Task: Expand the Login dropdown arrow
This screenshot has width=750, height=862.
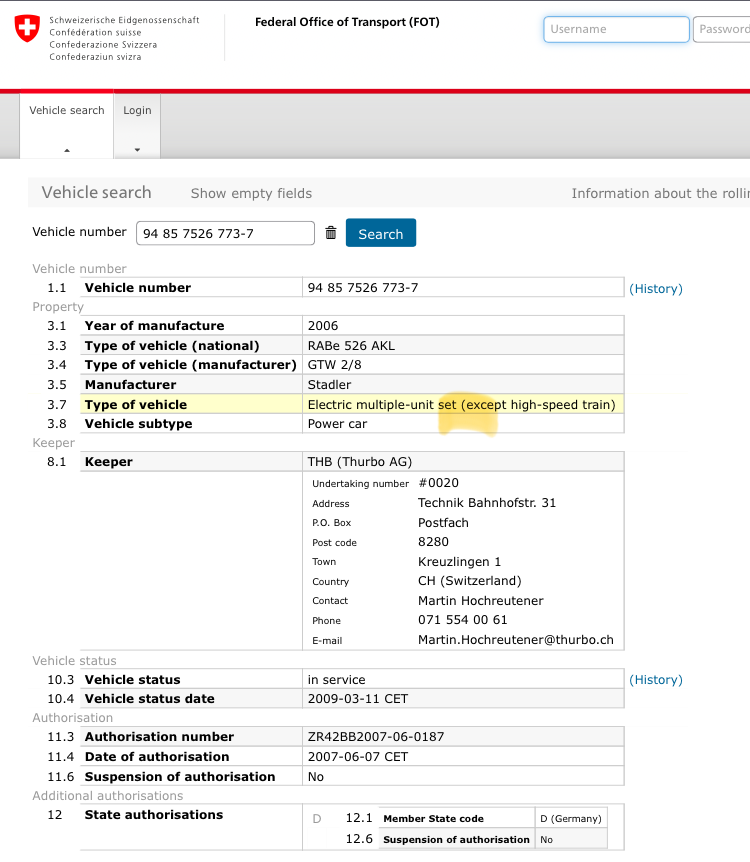Action: (137, 150)
